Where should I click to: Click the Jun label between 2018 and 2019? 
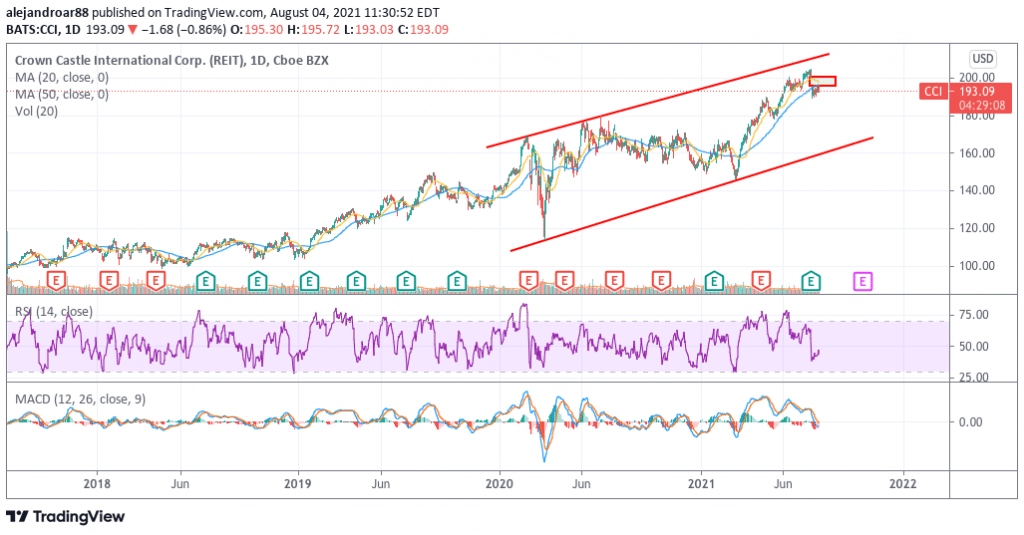[x=180, y=484]
